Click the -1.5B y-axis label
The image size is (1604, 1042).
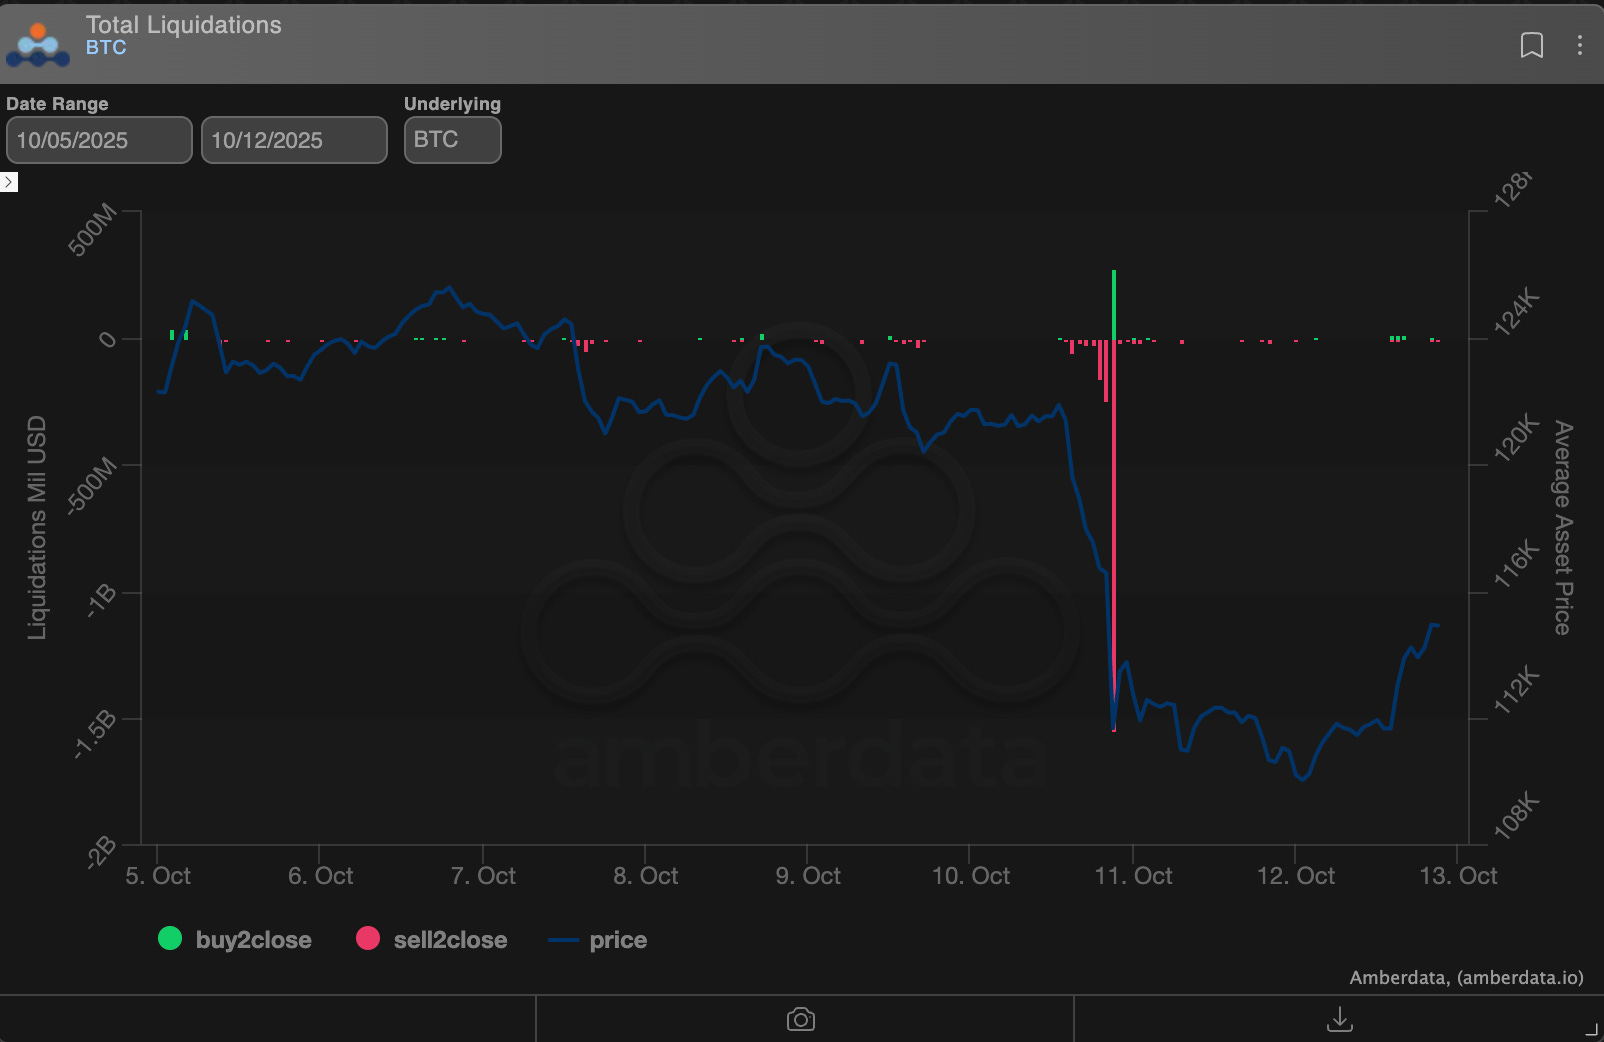[96, 735]
